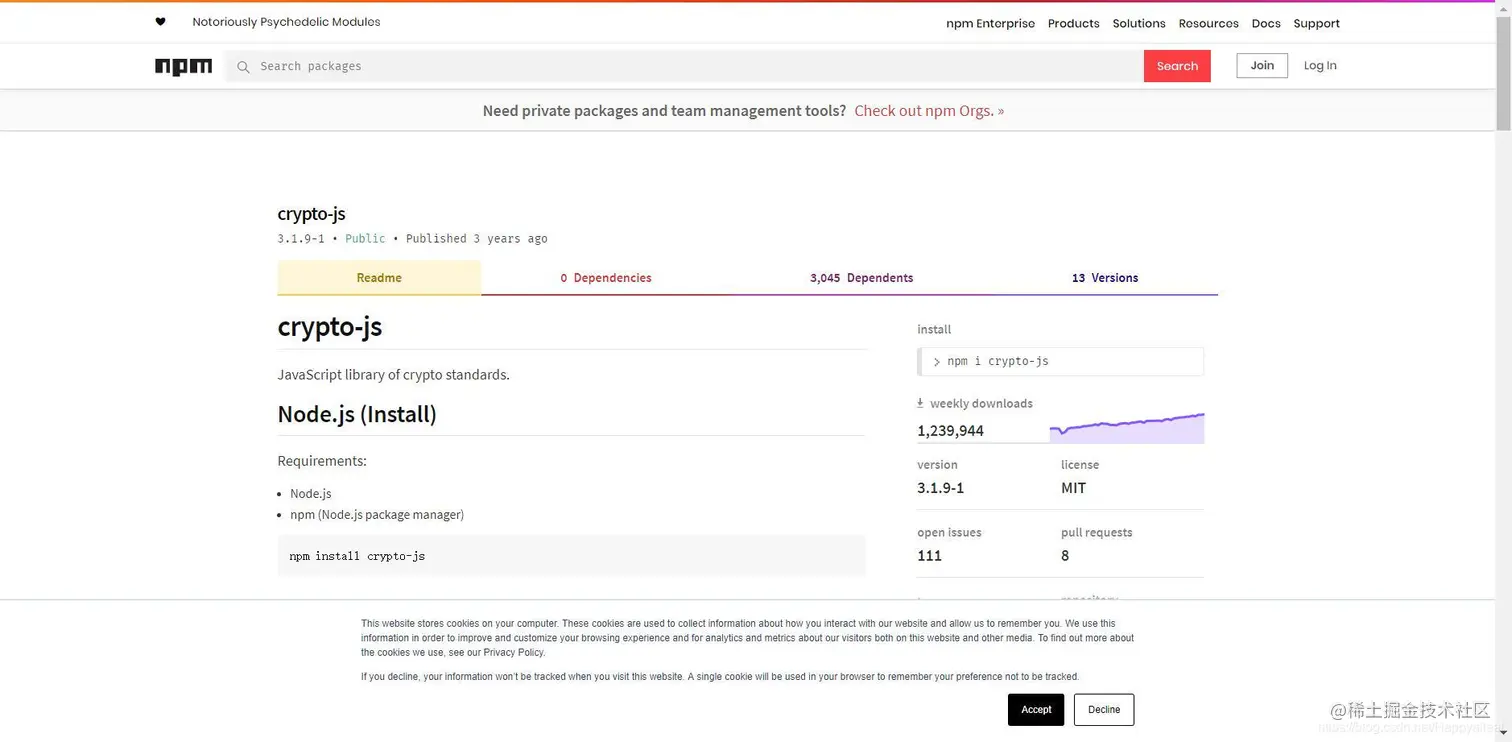Click the heart icon in the top bar
The width and height of the screenshot is (1512, 742).
[160, 21]
